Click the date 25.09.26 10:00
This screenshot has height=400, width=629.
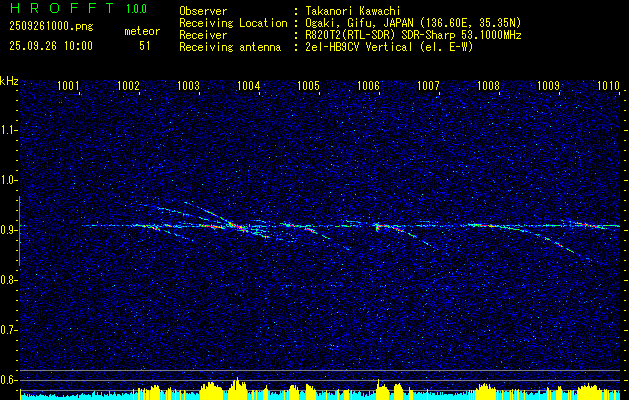(x=51, y=46)
